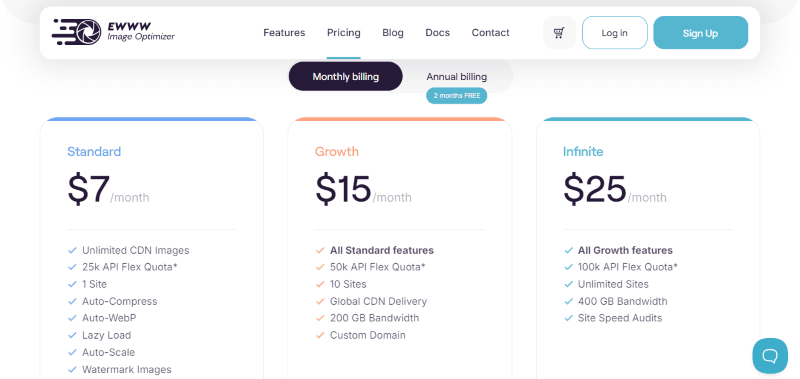The width and height of the screenshot is (800, 379).
Task: Select Monthly billing option
Action: click(x=345, y=77)
